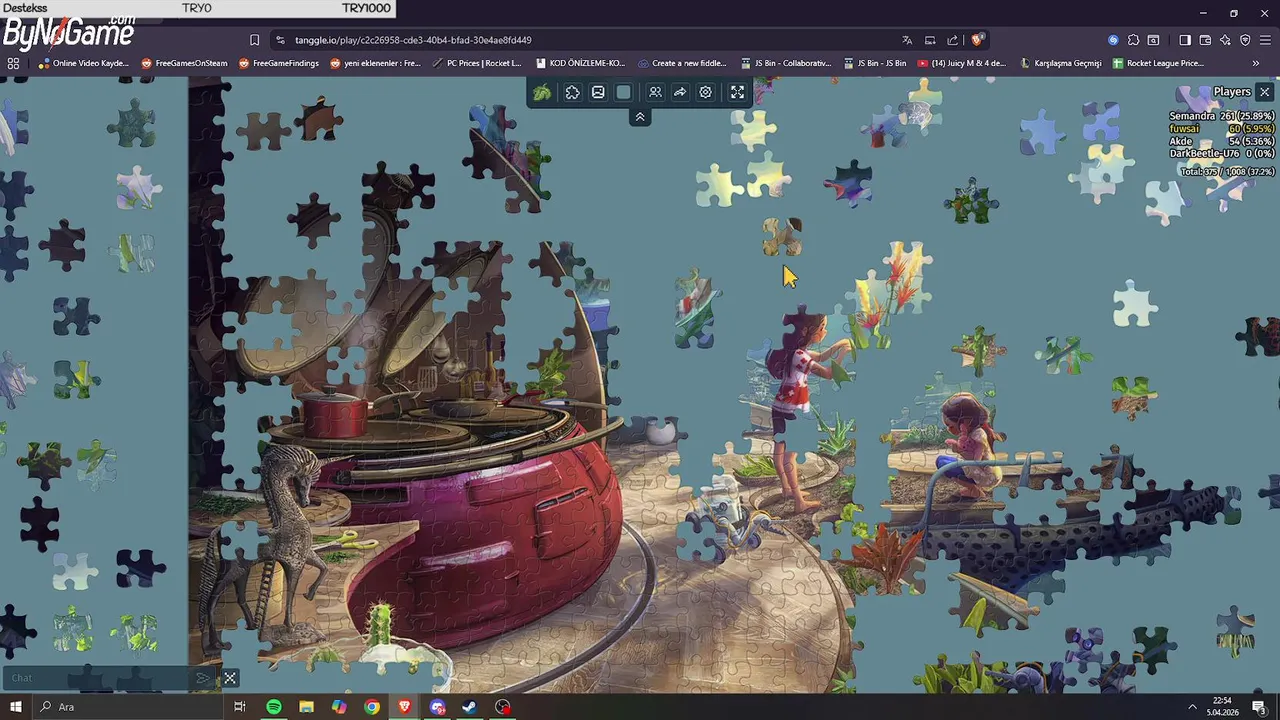Screen dimensions: 1280x720
Task: Toggle the browser sidebar panel
Action: (1185, 40)
